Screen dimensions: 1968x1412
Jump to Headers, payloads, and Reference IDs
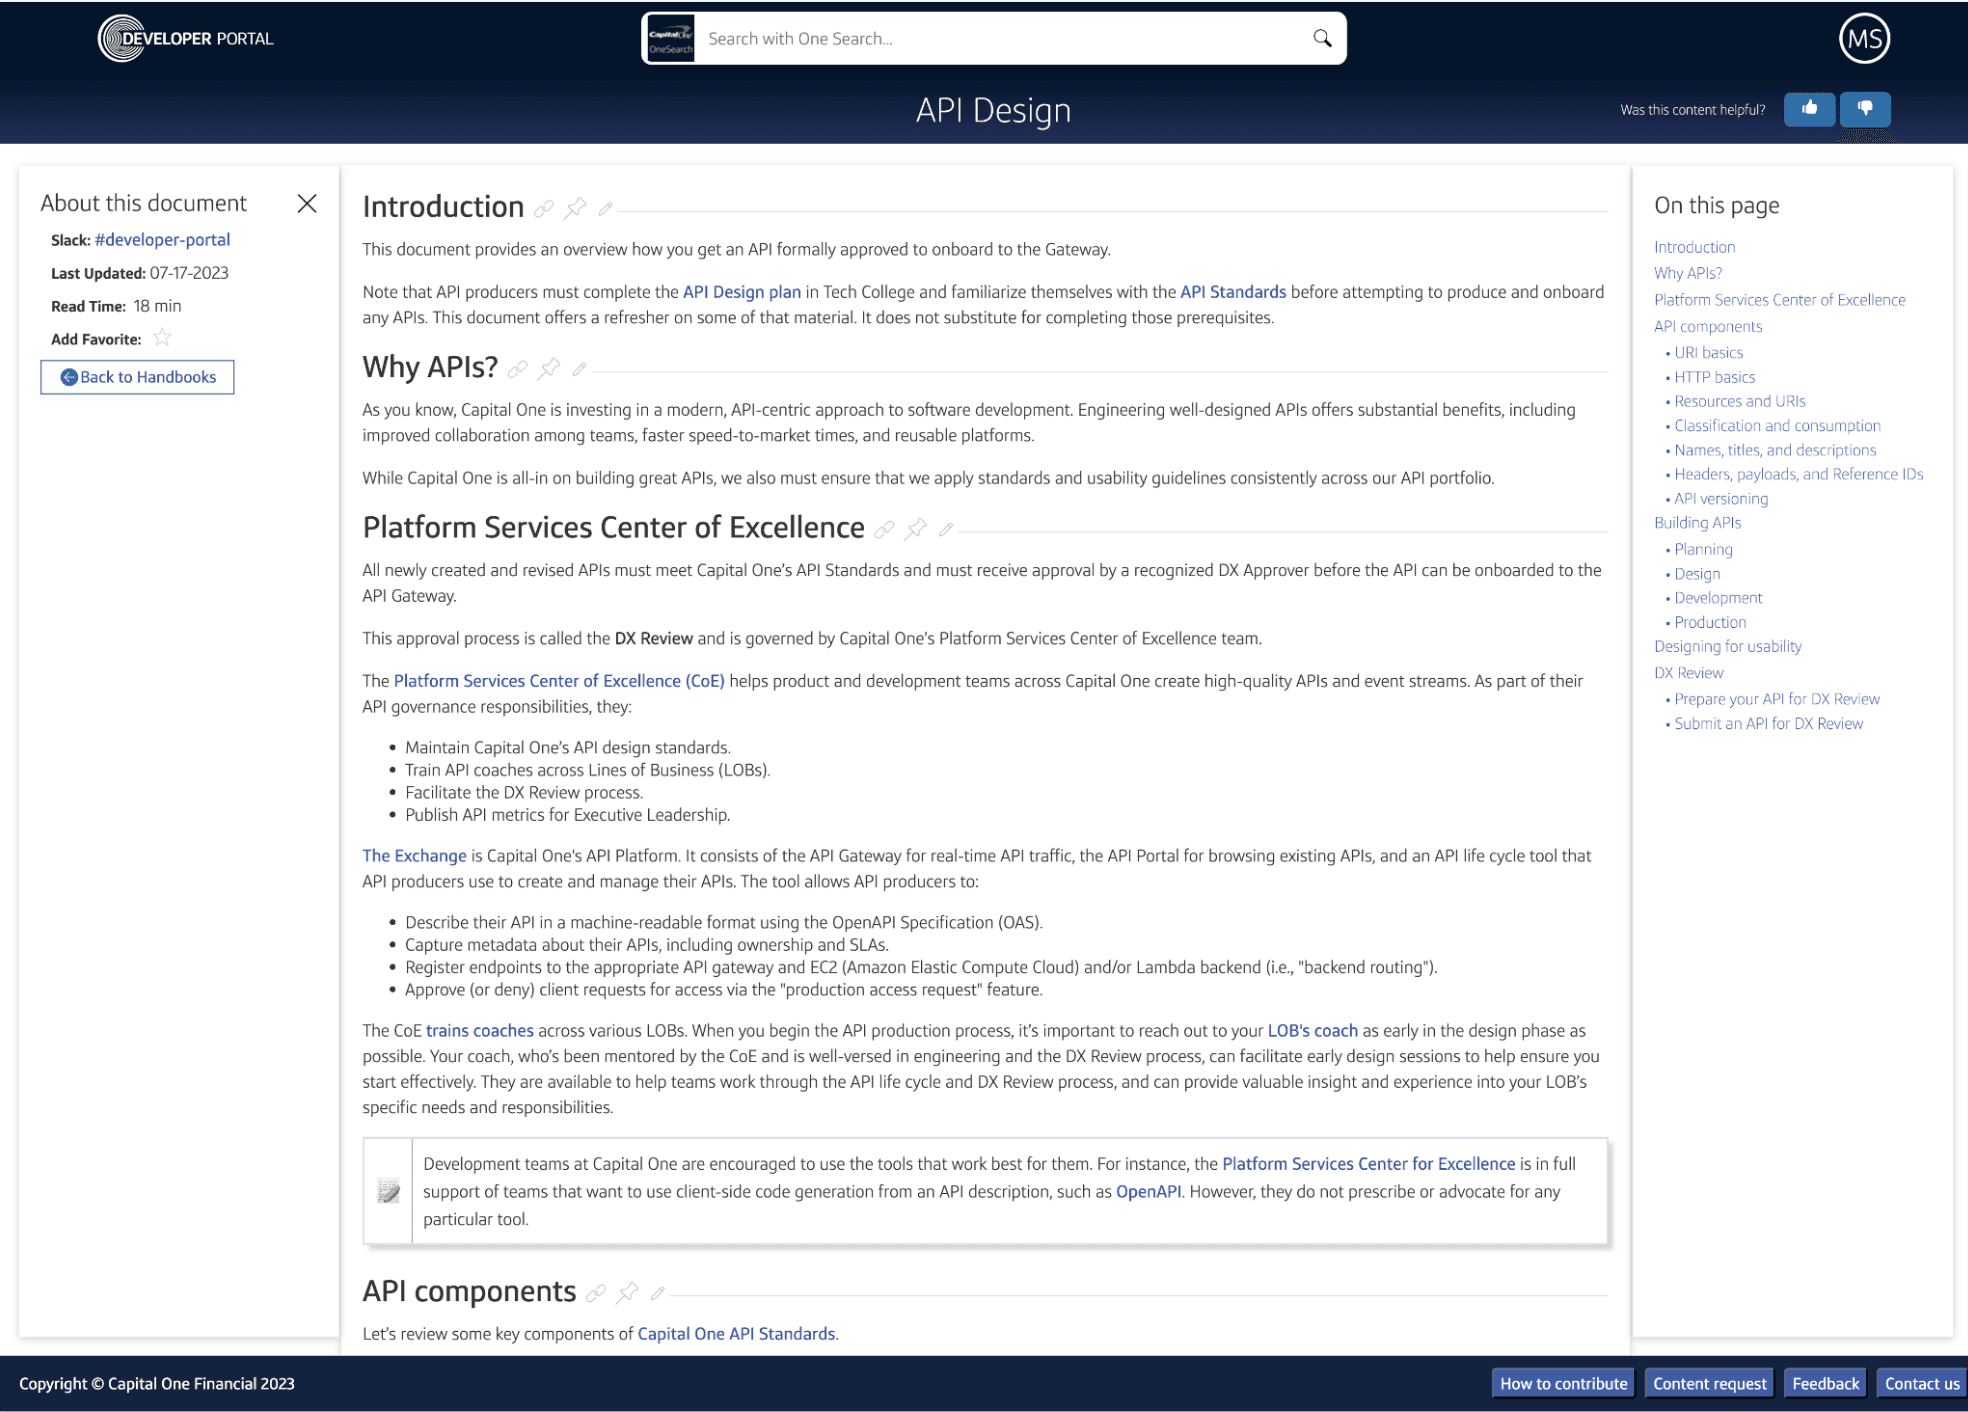pyautogui.click(x=1798, y=474)
